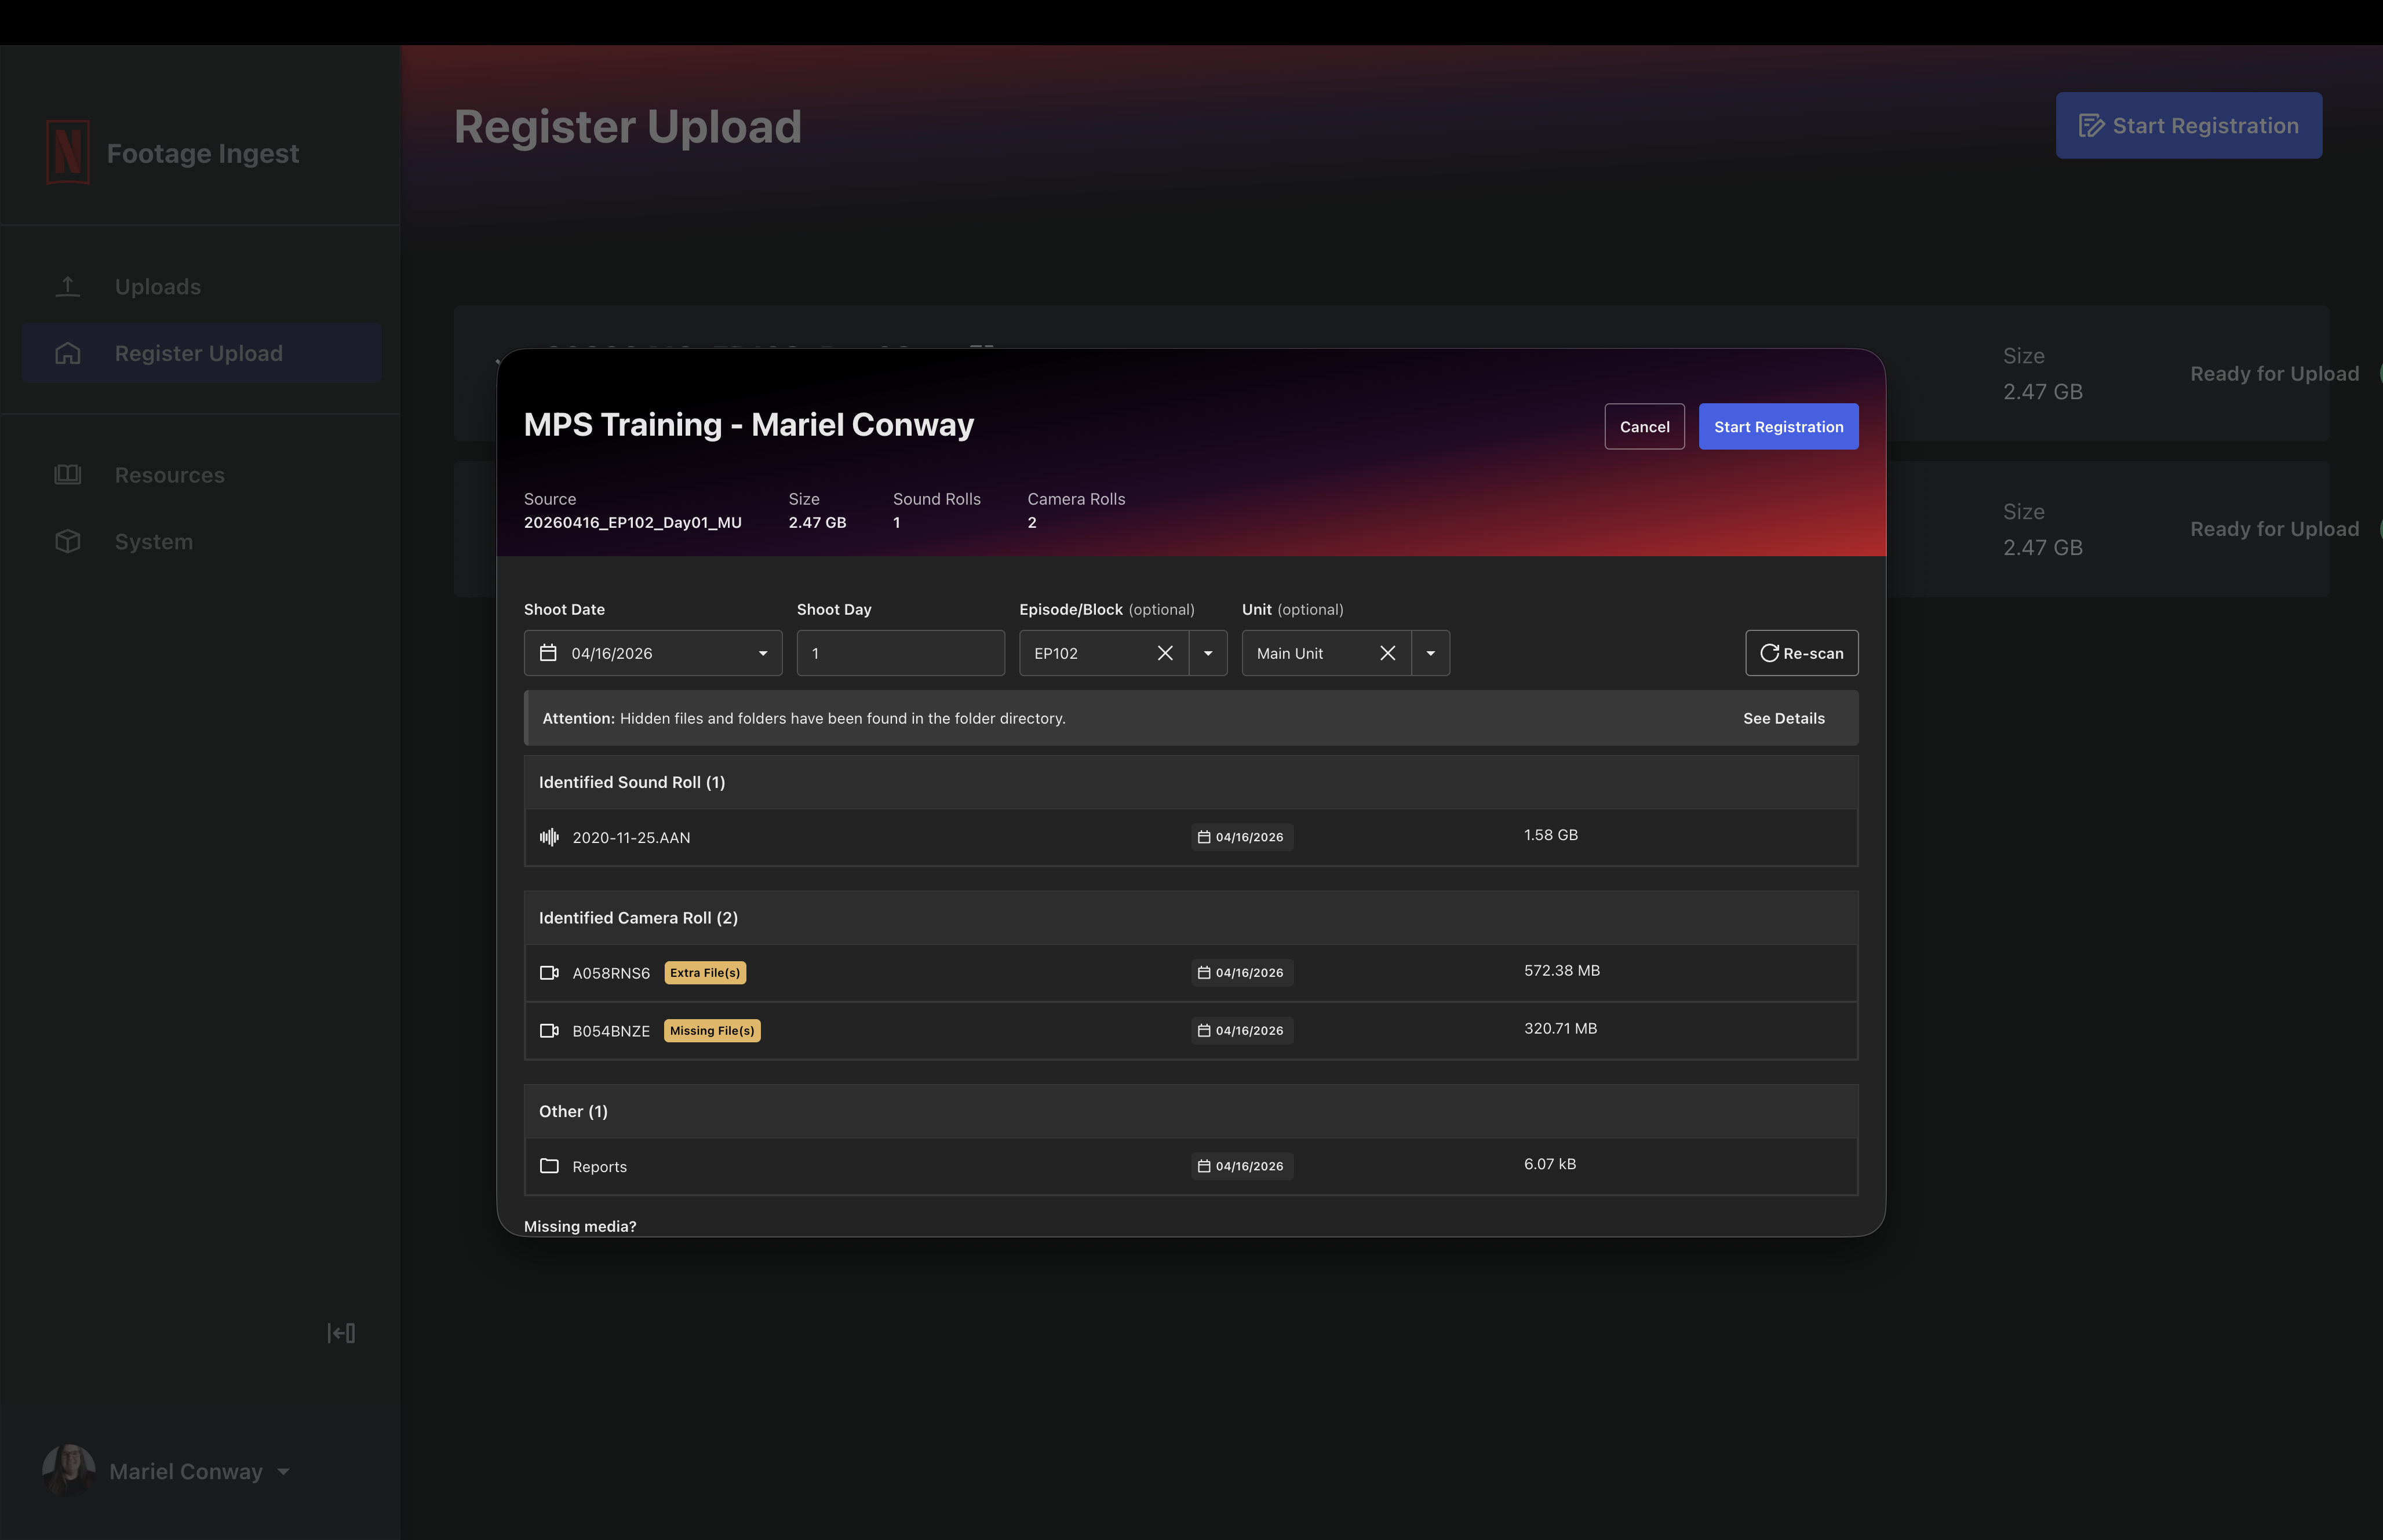The width and height of the screenshot is (2383, 1540).
Task: Click the Netflix logo in sidebar
Action: [68, 152]
